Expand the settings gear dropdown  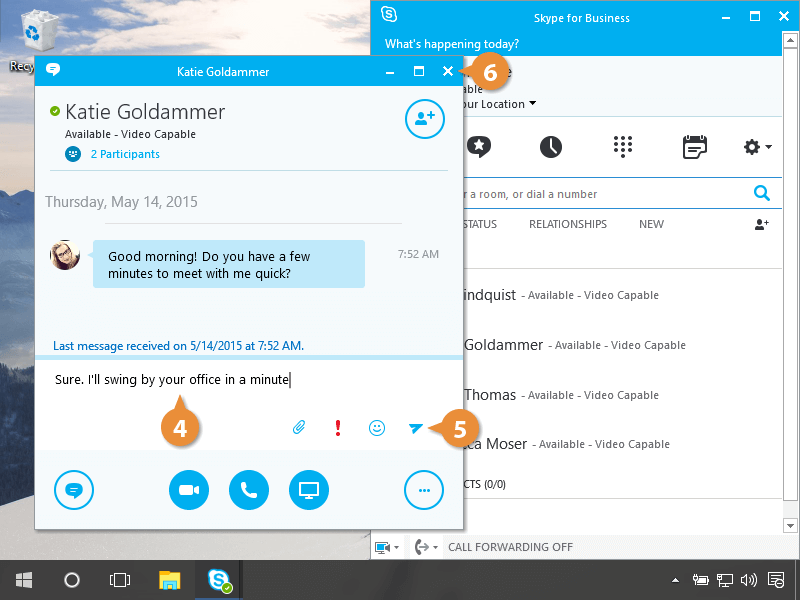point(757,147)
